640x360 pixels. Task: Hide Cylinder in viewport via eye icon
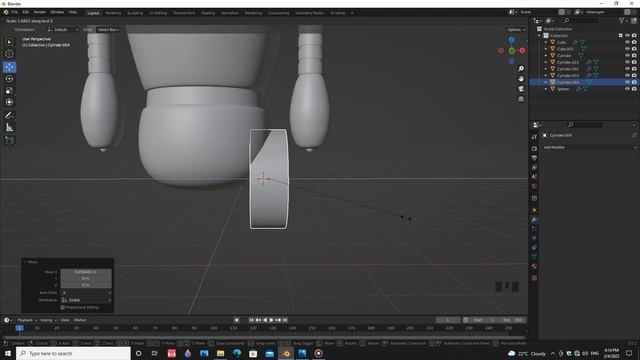(627, 56)
